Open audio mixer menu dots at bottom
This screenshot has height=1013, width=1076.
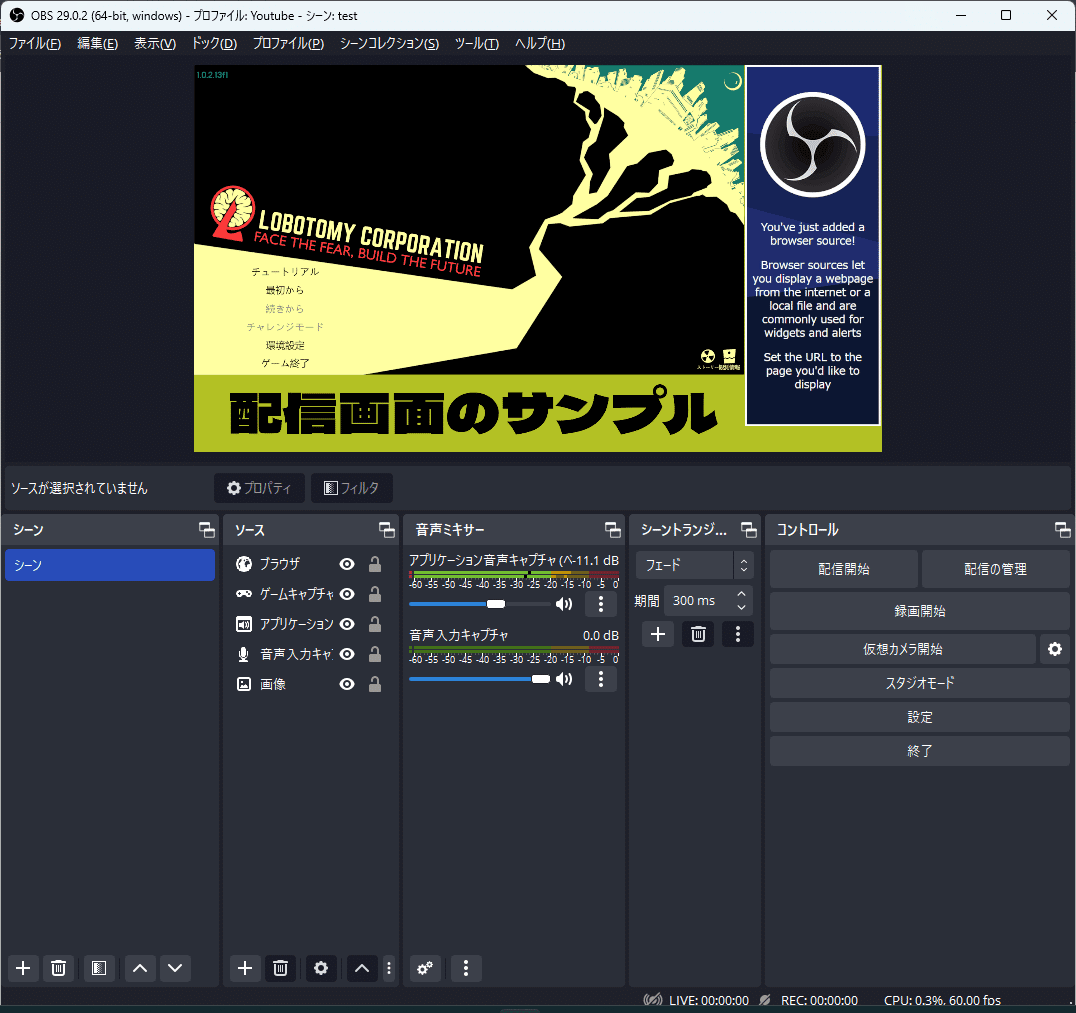tap(466, 968)
